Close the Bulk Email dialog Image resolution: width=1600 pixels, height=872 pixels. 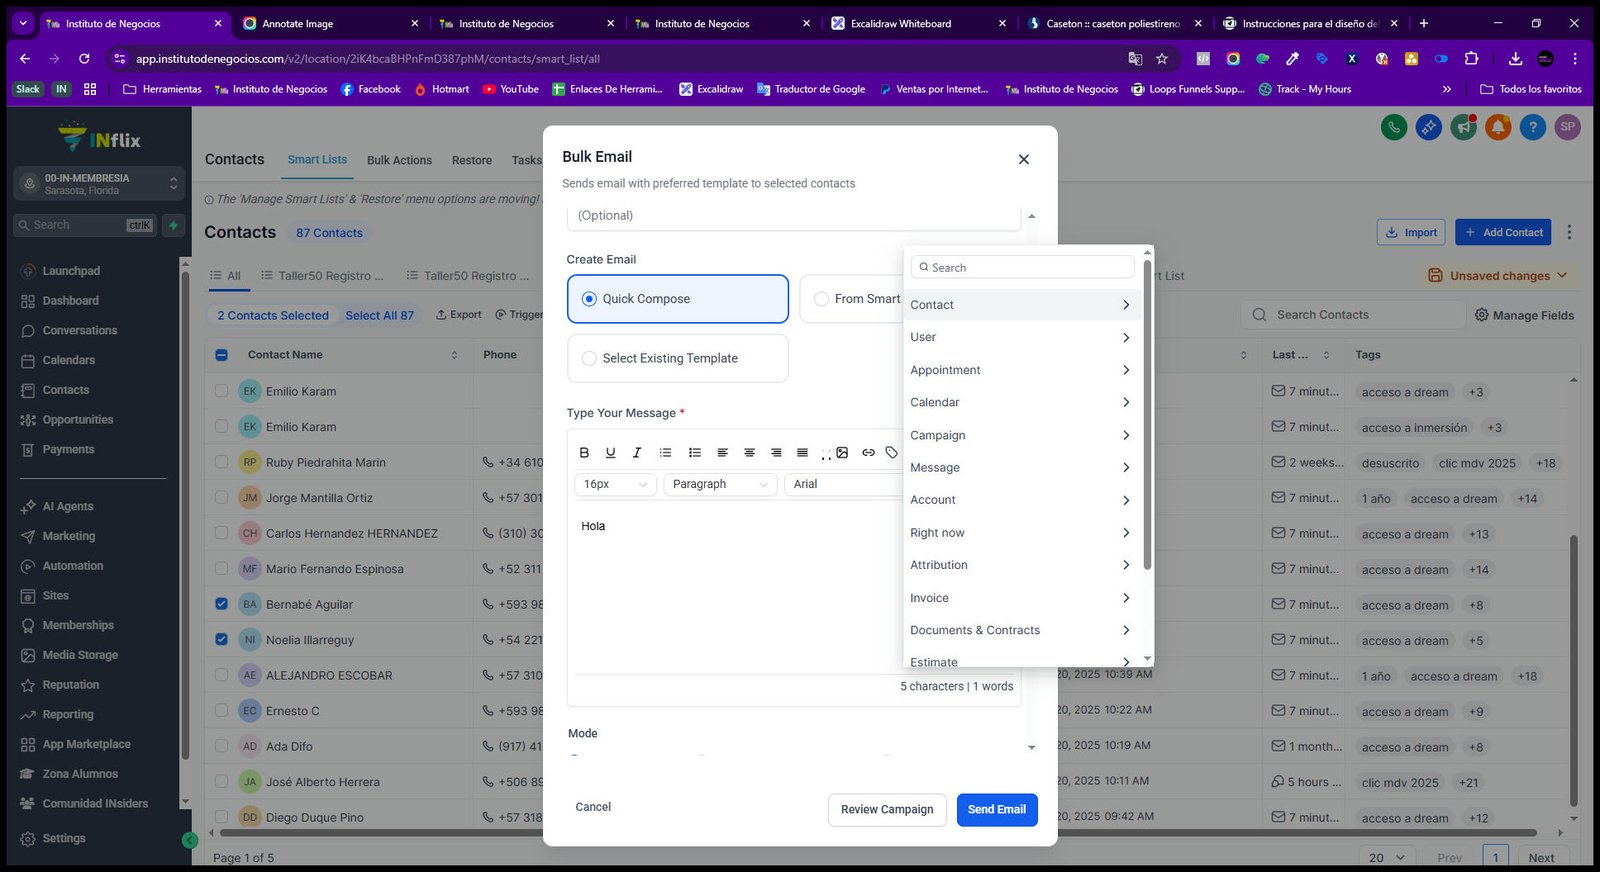[1024, 159]
